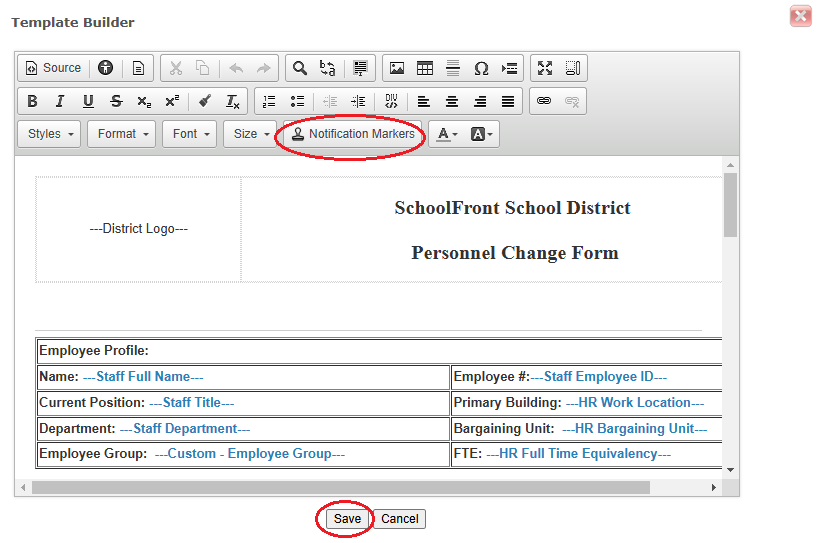The height and width of the screenshot is (543, 819).
Task: Click the accessibility help icon
Action: point(105,68)
